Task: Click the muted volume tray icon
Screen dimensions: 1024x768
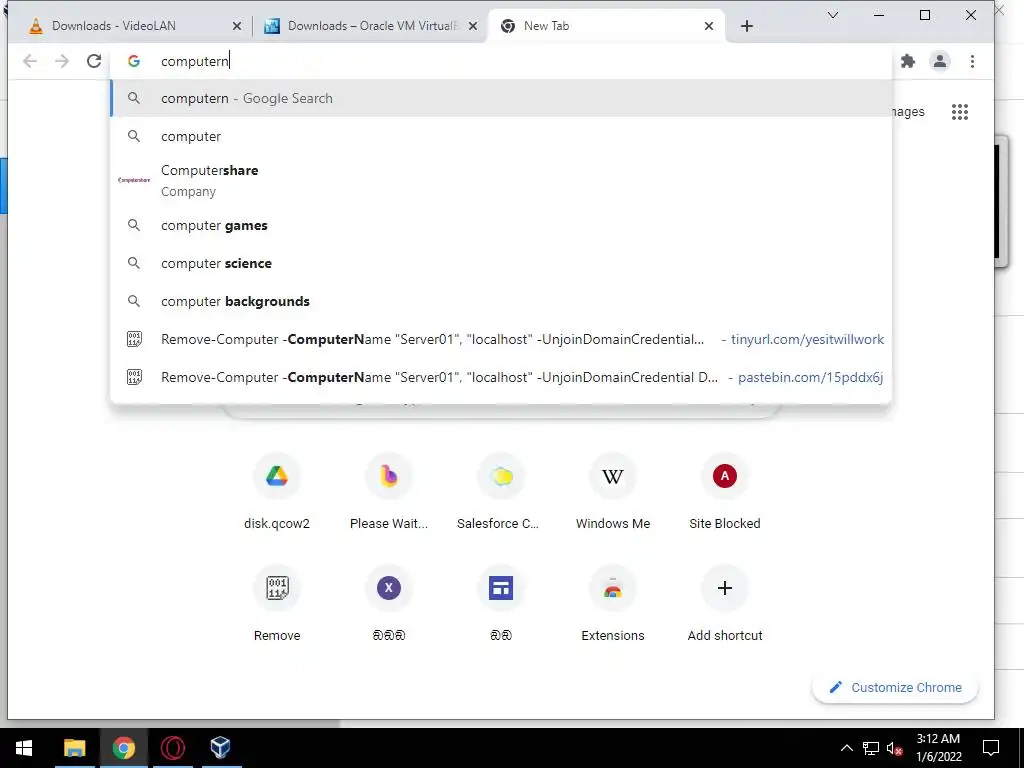Action: pos(894,748)
